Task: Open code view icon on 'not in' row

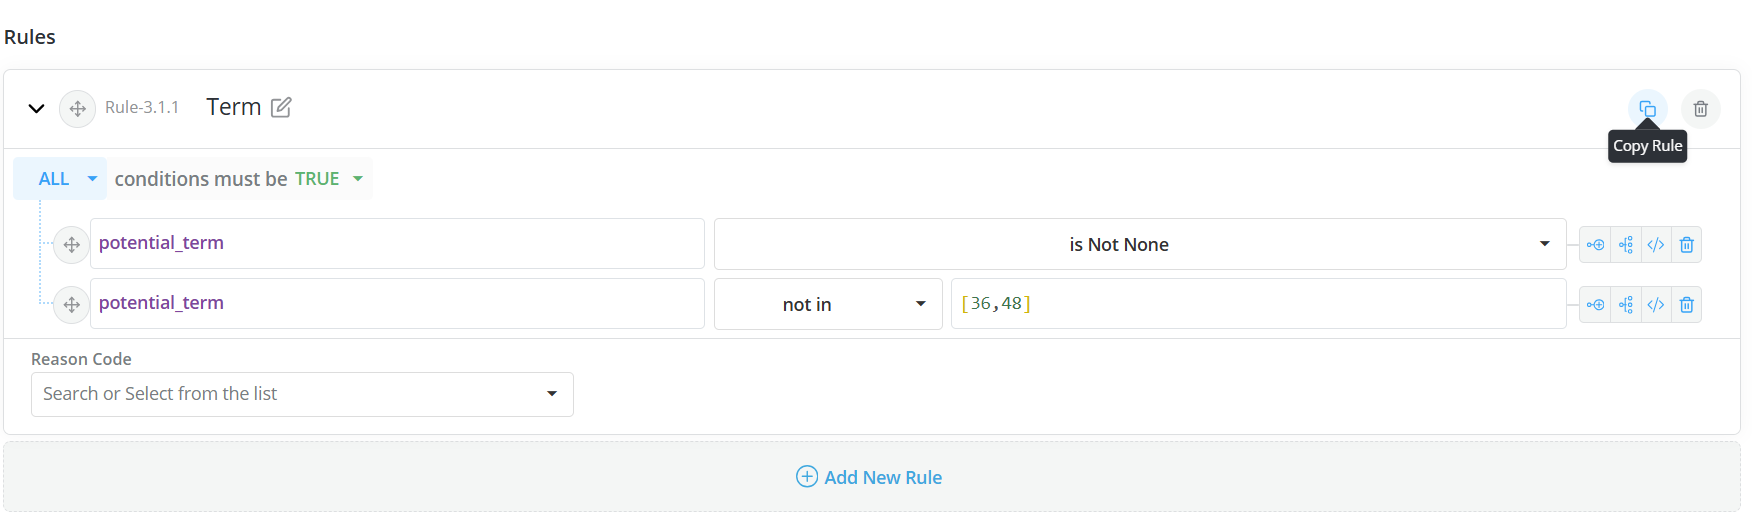Action: (x=1656, y=305)
